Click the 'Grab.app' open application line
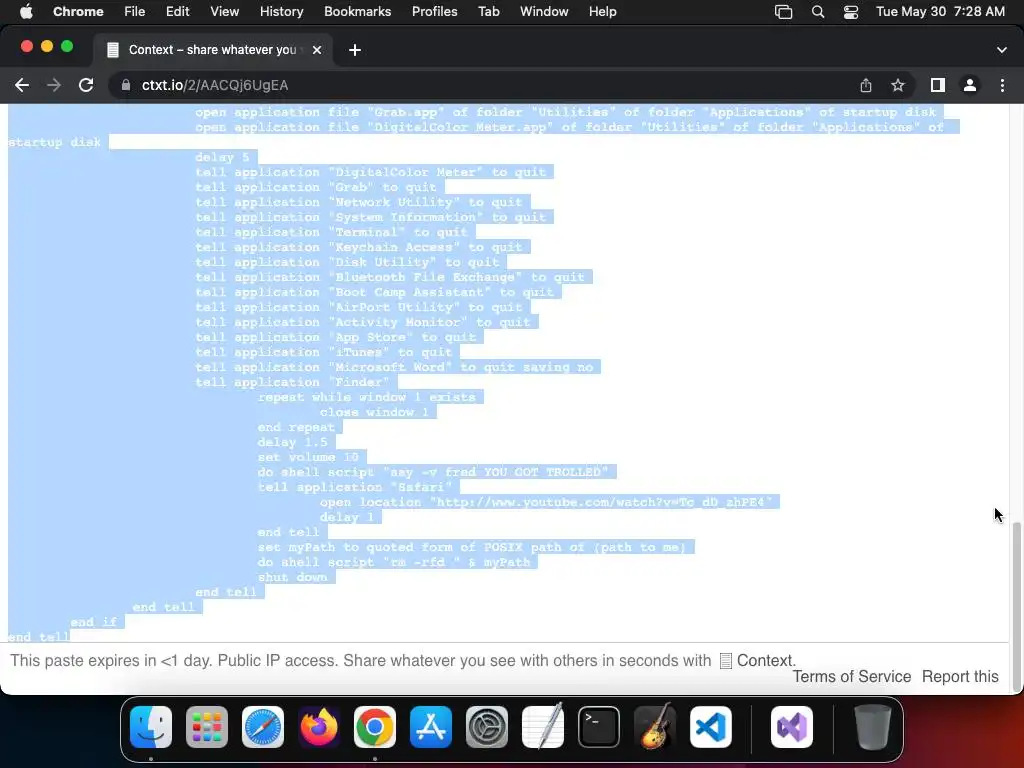This screenshot has width=1024, height=768. point(566,112)
